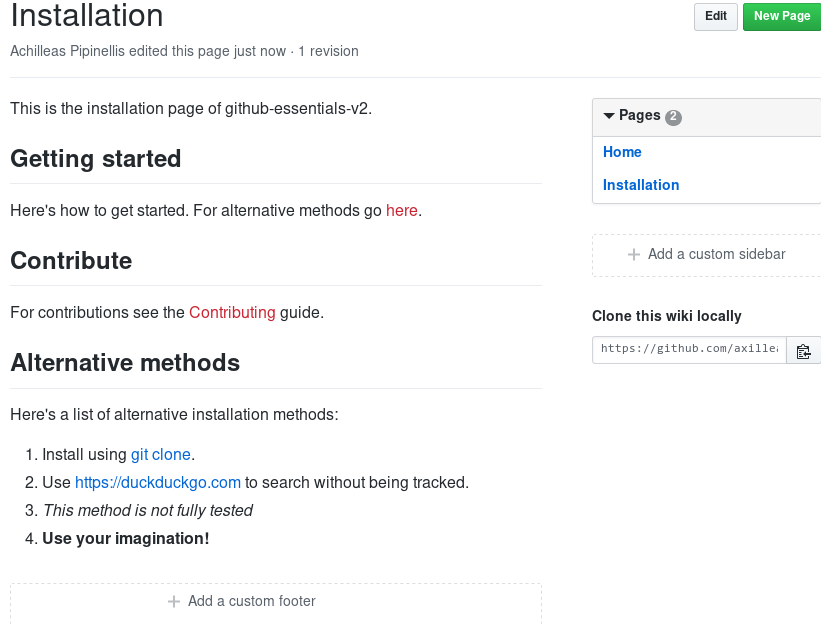Open Installation link in the Pages sidebar
Viewport: 828px width, 630px height.
(x=641, y=185)
